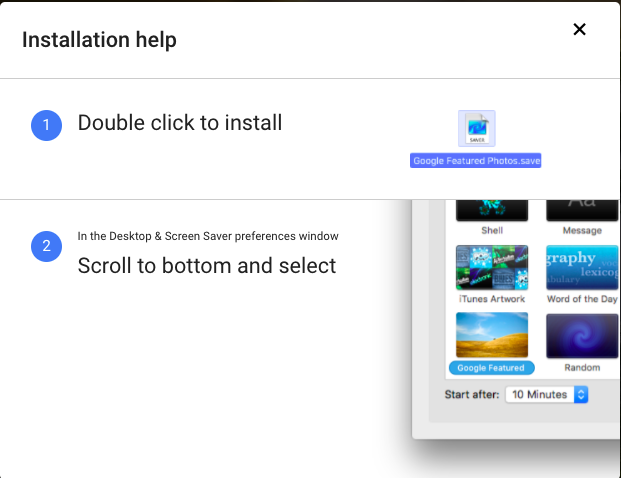
Task: Select the Shell screen saver thumbnail
Action: [491, 210]
